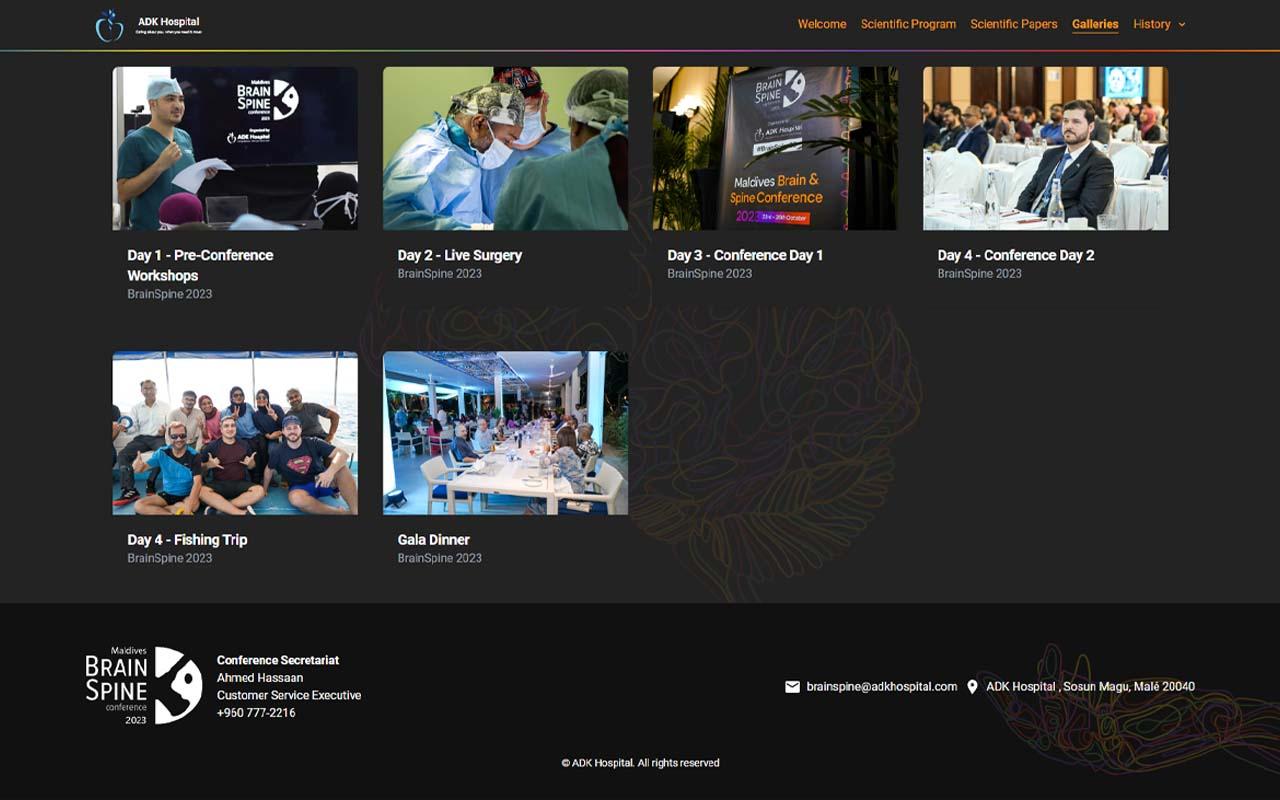This screenshot has width=1280, height=800.
Task: Click BrainSpine 2023 under Pre-Conference Workshops
Action: click(170, 294)
